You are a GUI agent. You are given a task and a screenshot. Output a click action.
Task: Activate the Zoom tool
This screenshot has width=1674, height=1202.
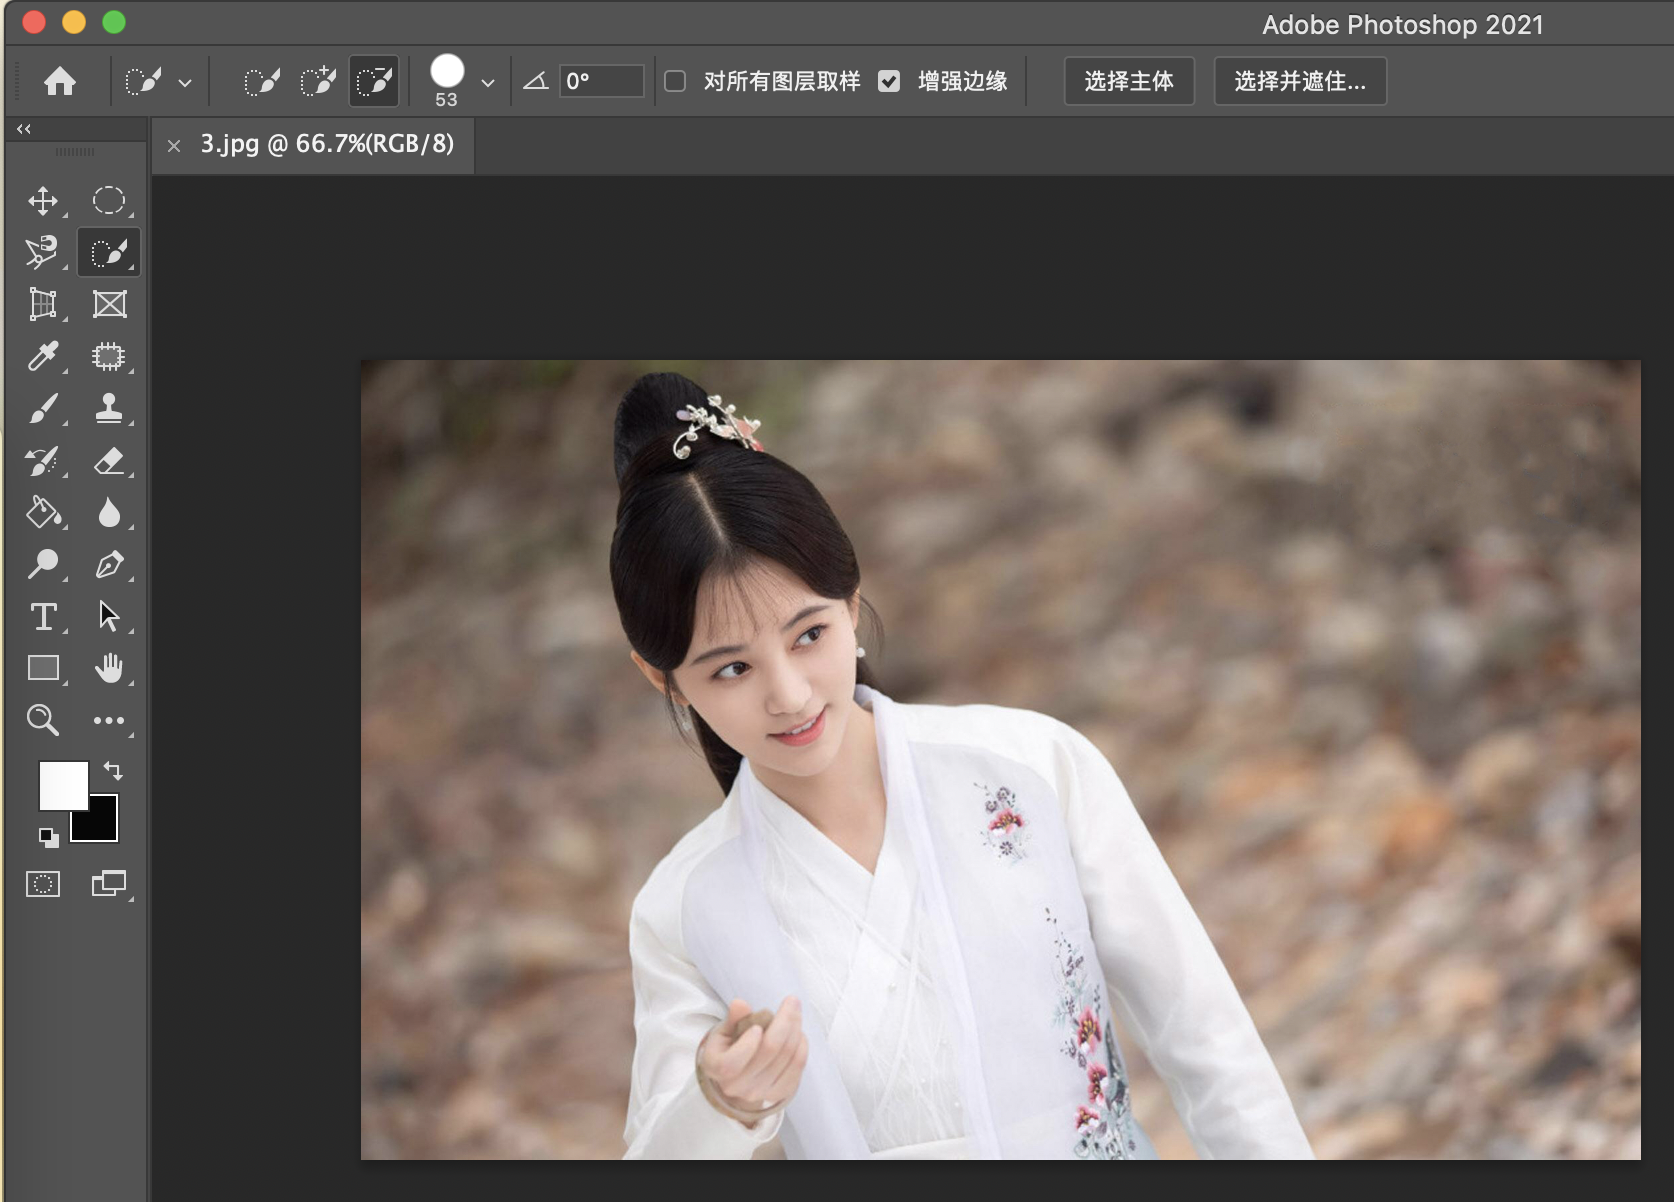(x=43, y=720)
